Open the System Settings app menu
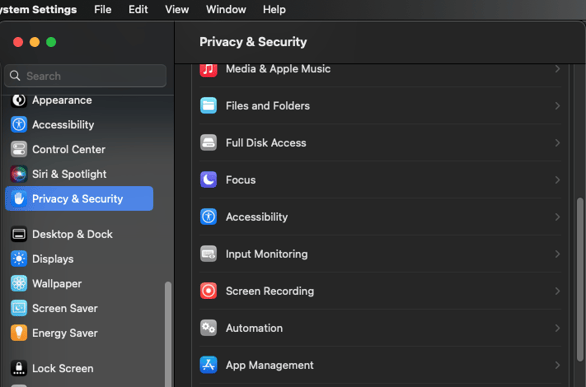Viewport: 586px width, 387px height. click(x=37, y=9)
